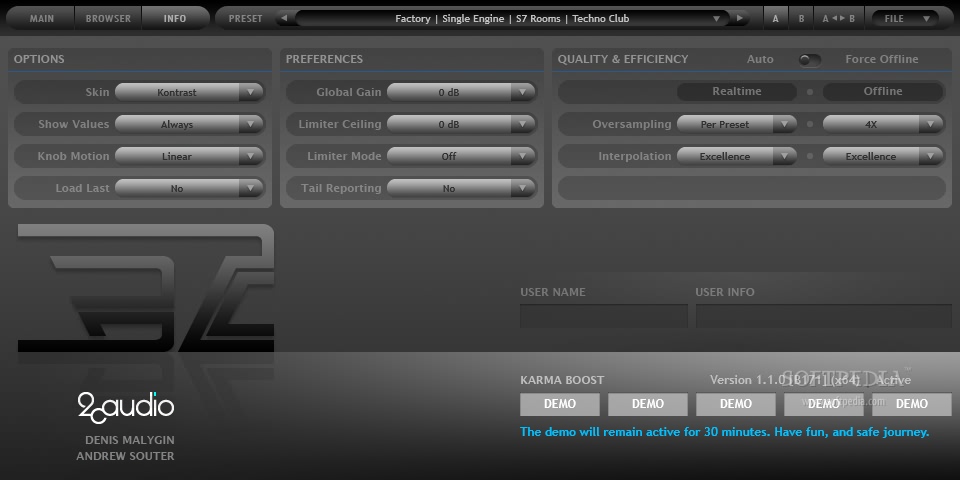
Task: Open the Skin dropdown showing Kontrast
Action: click(x=189, y=92)
